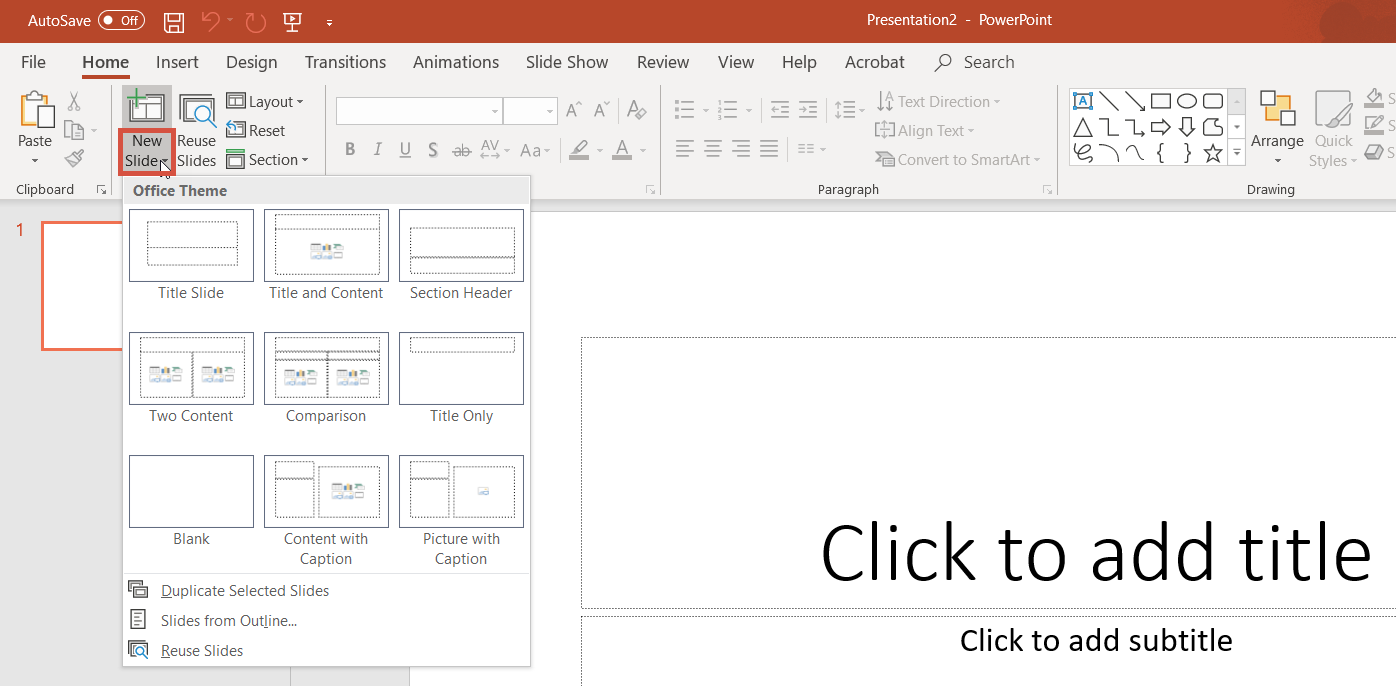
Task: Switch to the Design tab
Action: pos(251,62)
